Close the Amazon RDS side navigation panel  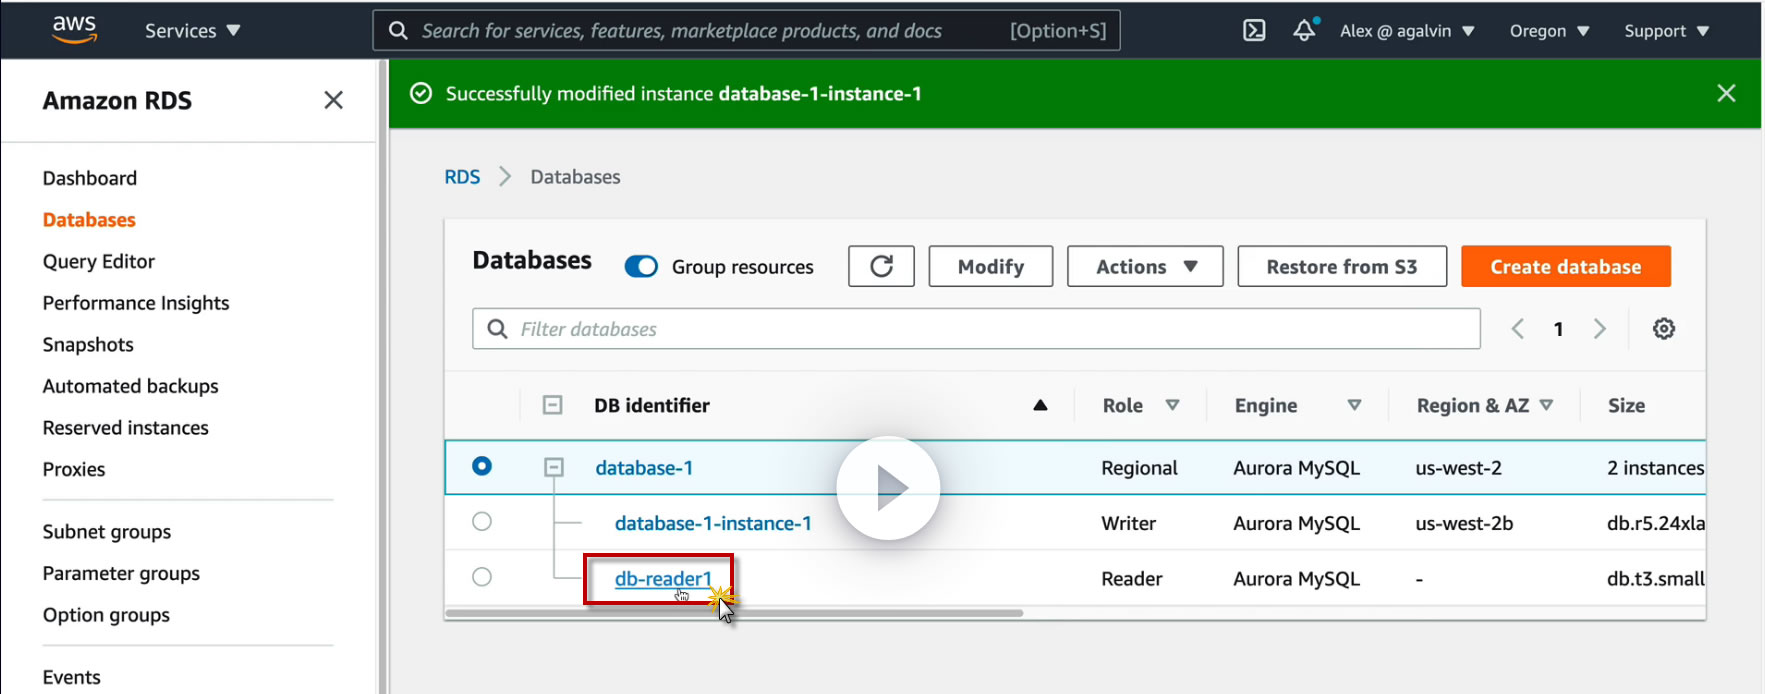334,100
